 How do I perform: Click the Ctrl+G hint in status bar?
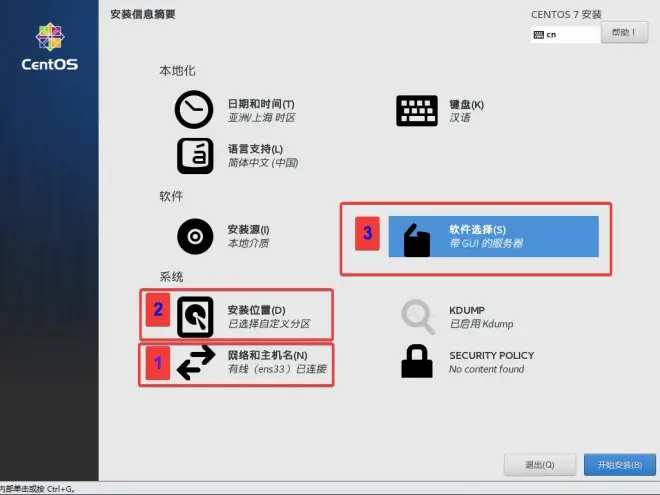point(61,489)
